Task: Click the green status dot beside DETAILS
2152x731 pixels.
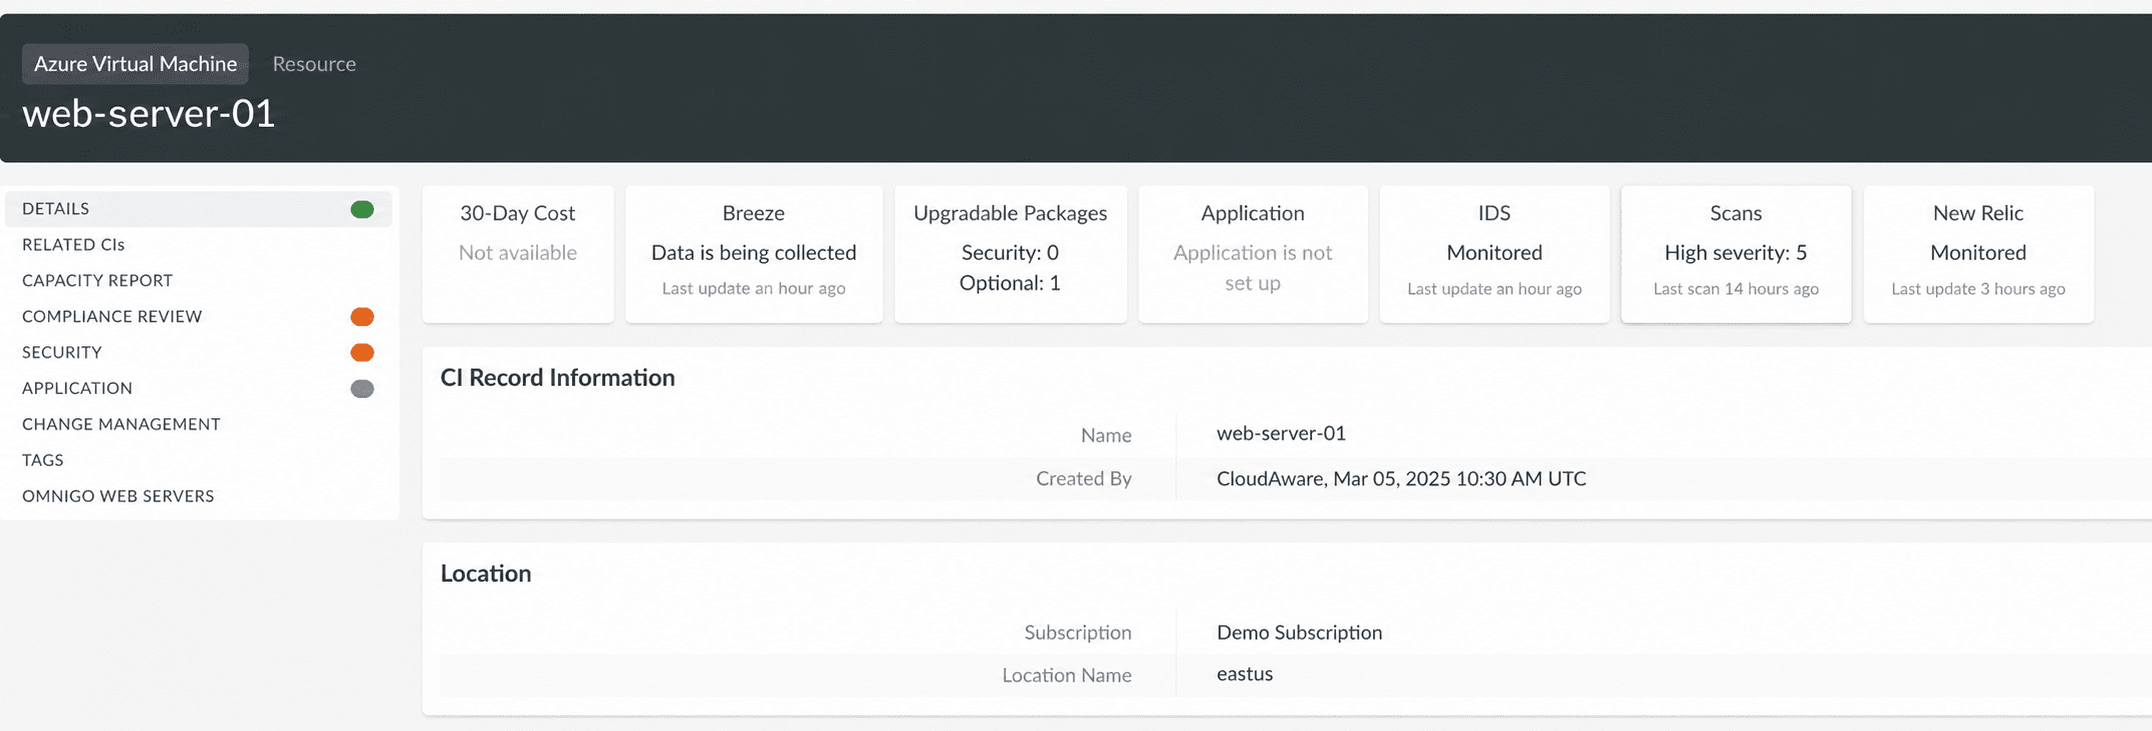Action: pyautogui.click(x=362, y=209)
